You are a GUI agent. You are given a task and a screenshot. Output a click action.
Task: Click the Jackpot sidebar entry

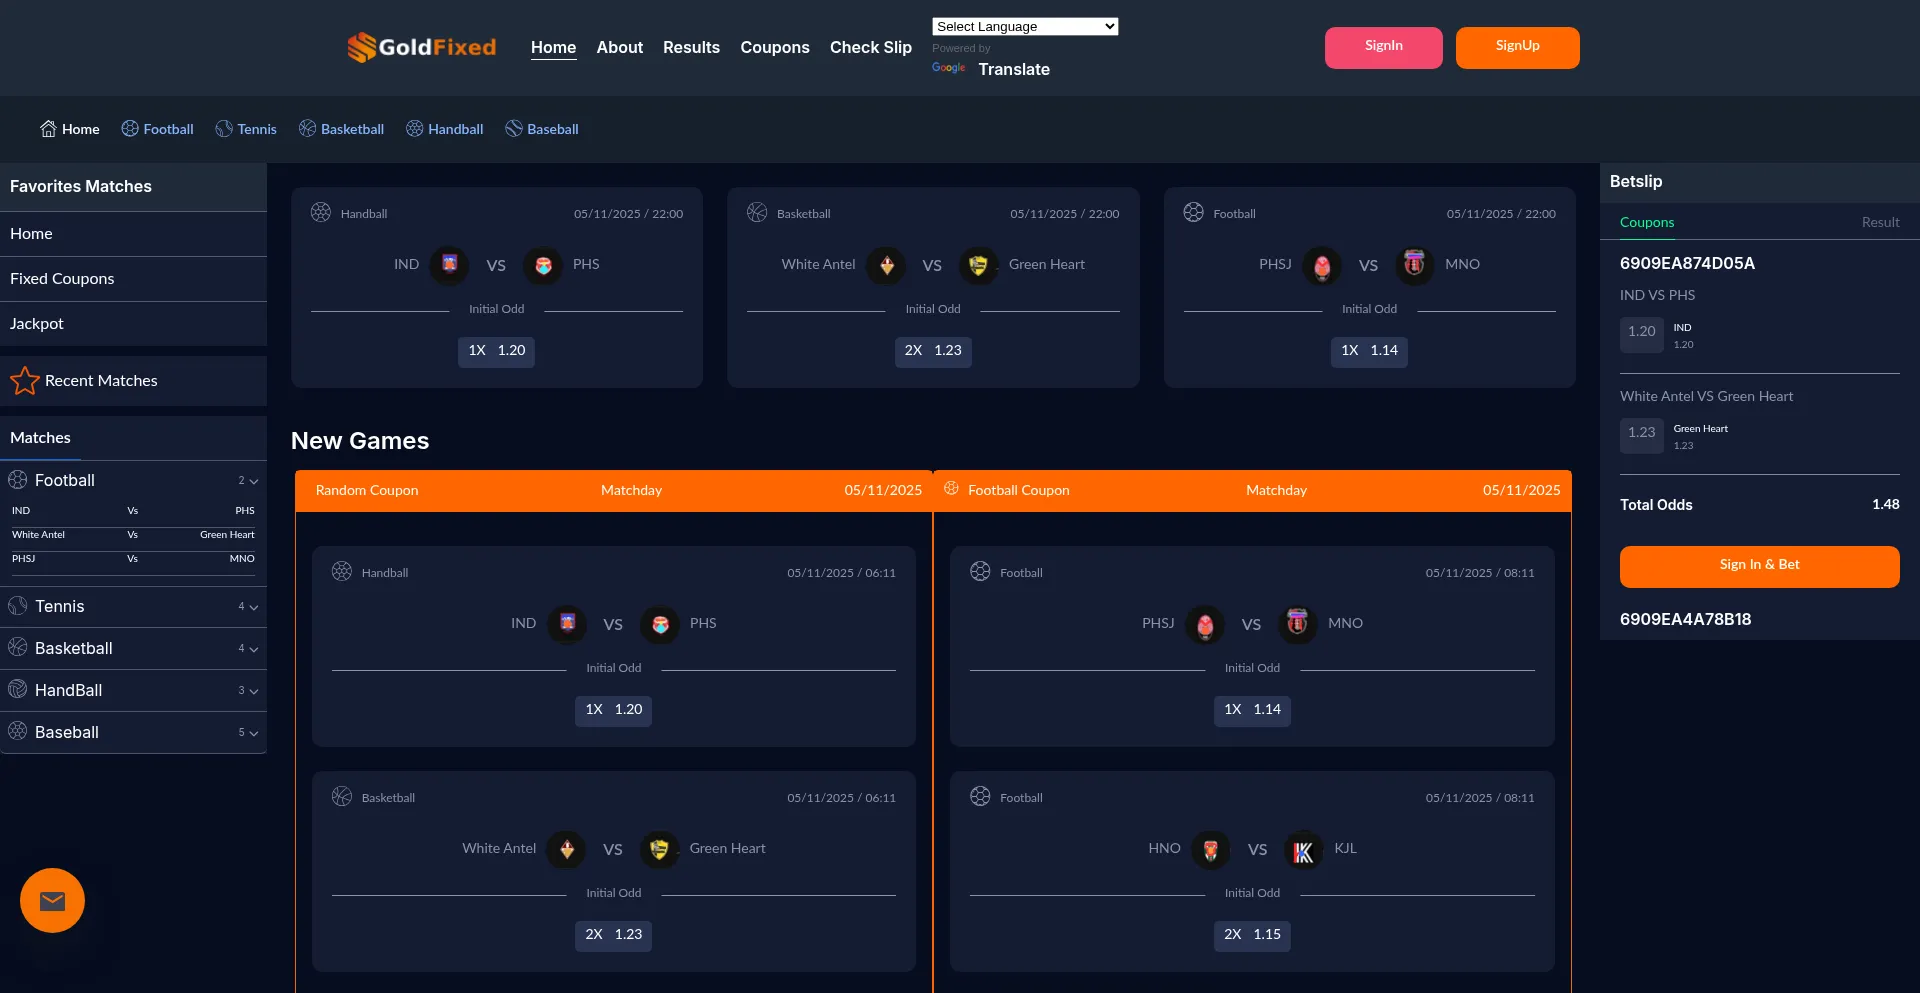37,324
